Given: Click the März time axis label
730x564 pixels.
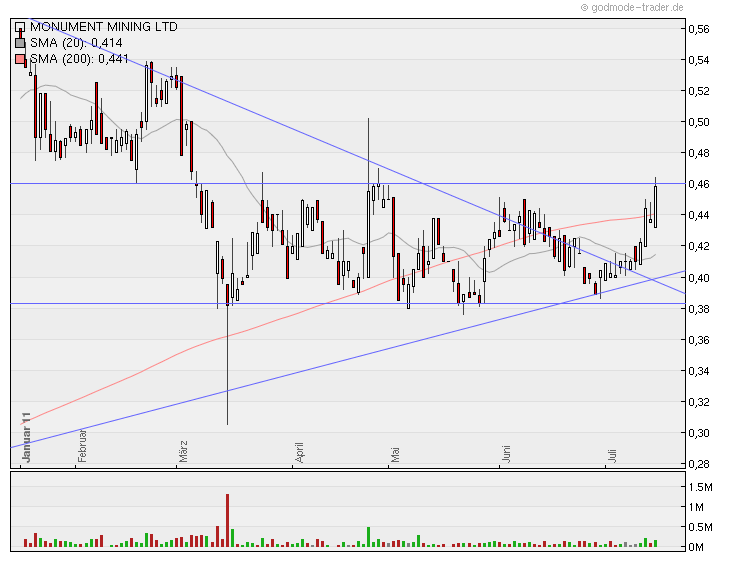Looking at the screenshot, I should click(182, 451).
